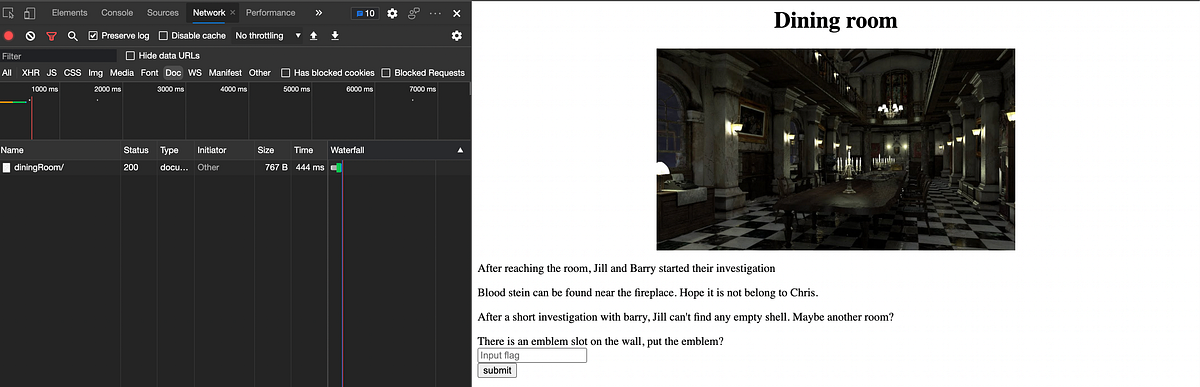This screenshot has width=1200, height=387.
Task: Uncheck the Preserve log checkbox
Action: (93, 36)
